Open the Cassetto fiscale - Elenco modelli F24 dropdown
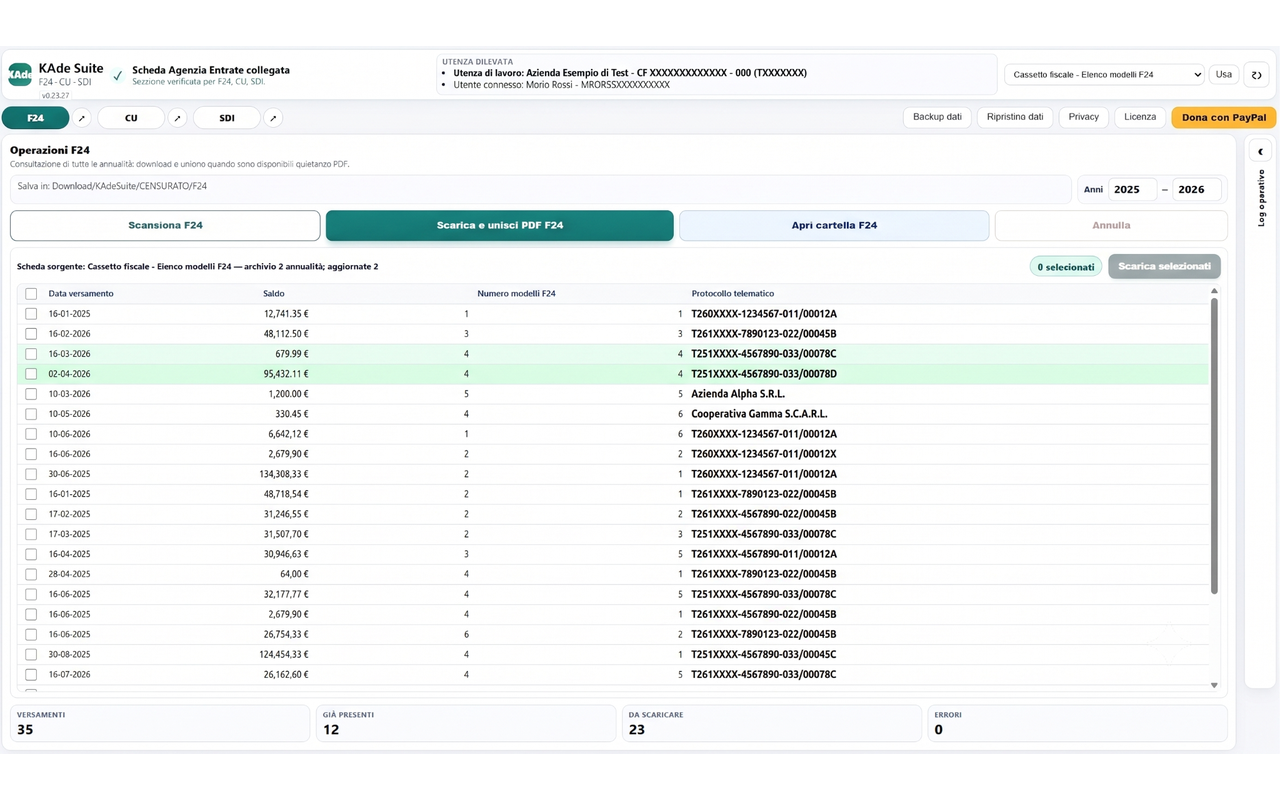 (1105, 75)
